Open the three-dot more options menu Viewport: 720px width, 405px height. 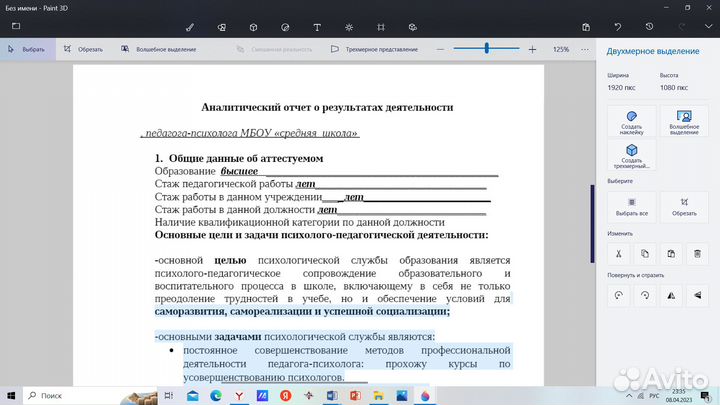point(585,49)
